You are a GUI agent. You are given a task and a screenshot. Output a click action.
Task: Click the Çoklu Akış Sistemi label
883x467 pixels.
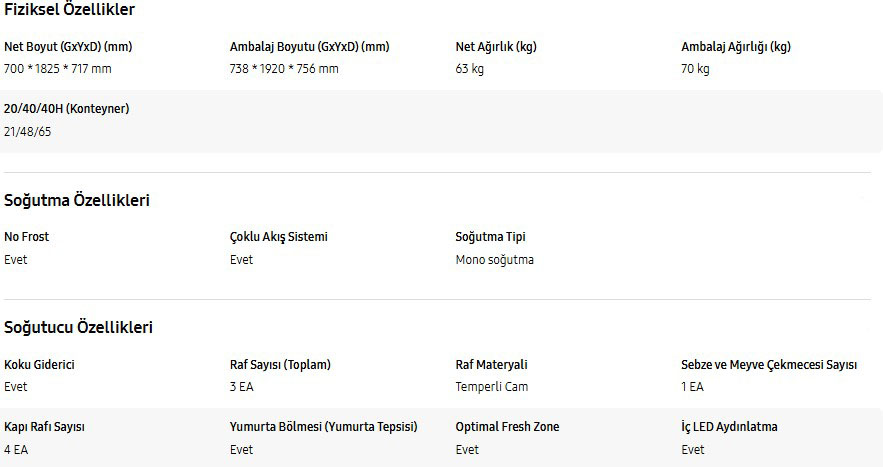pyautogui.click(x=279, y=237)
